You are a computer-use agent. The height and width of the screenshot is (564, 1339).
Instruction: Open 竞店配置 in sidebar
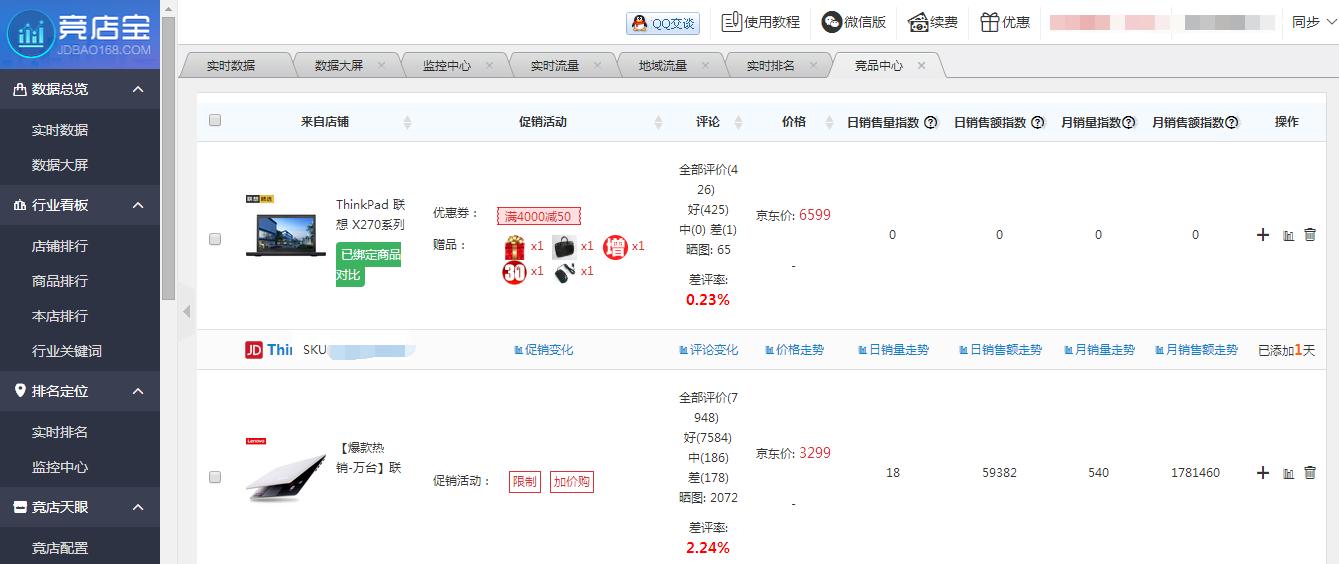(60, 548)
